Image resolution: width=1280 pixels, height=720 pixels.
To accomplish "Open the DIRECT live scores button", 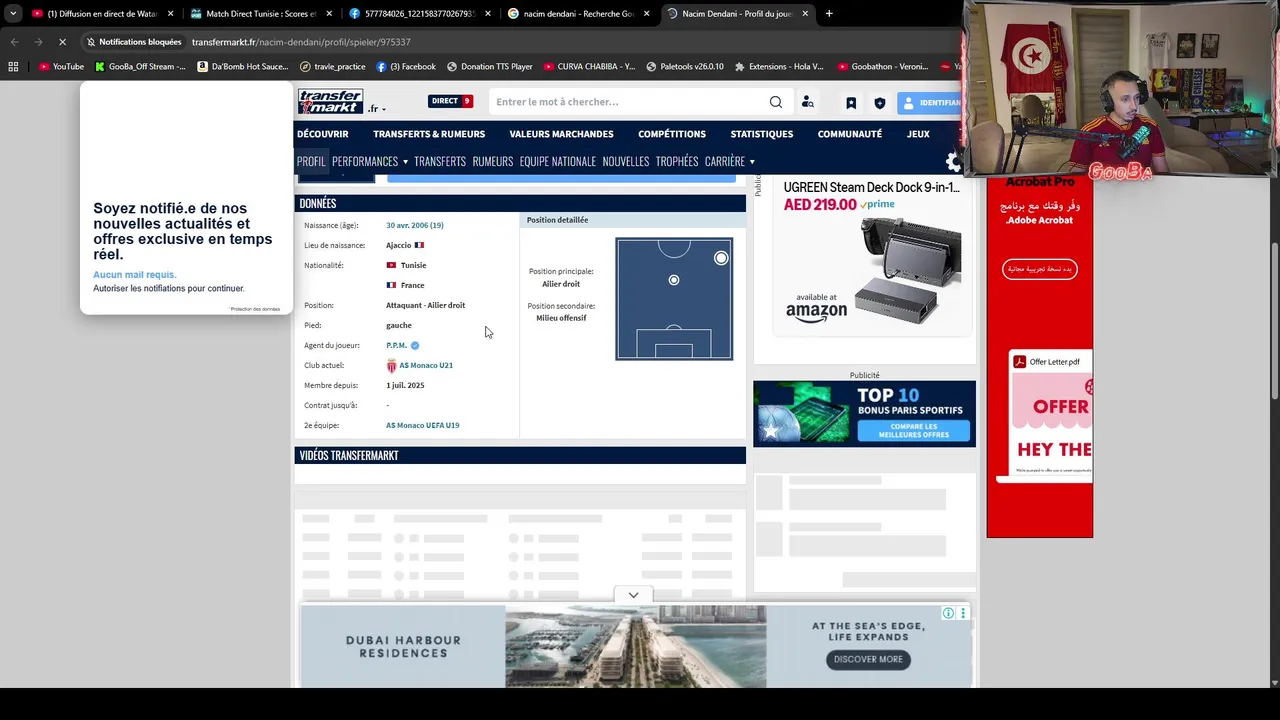I will point(450,101).
